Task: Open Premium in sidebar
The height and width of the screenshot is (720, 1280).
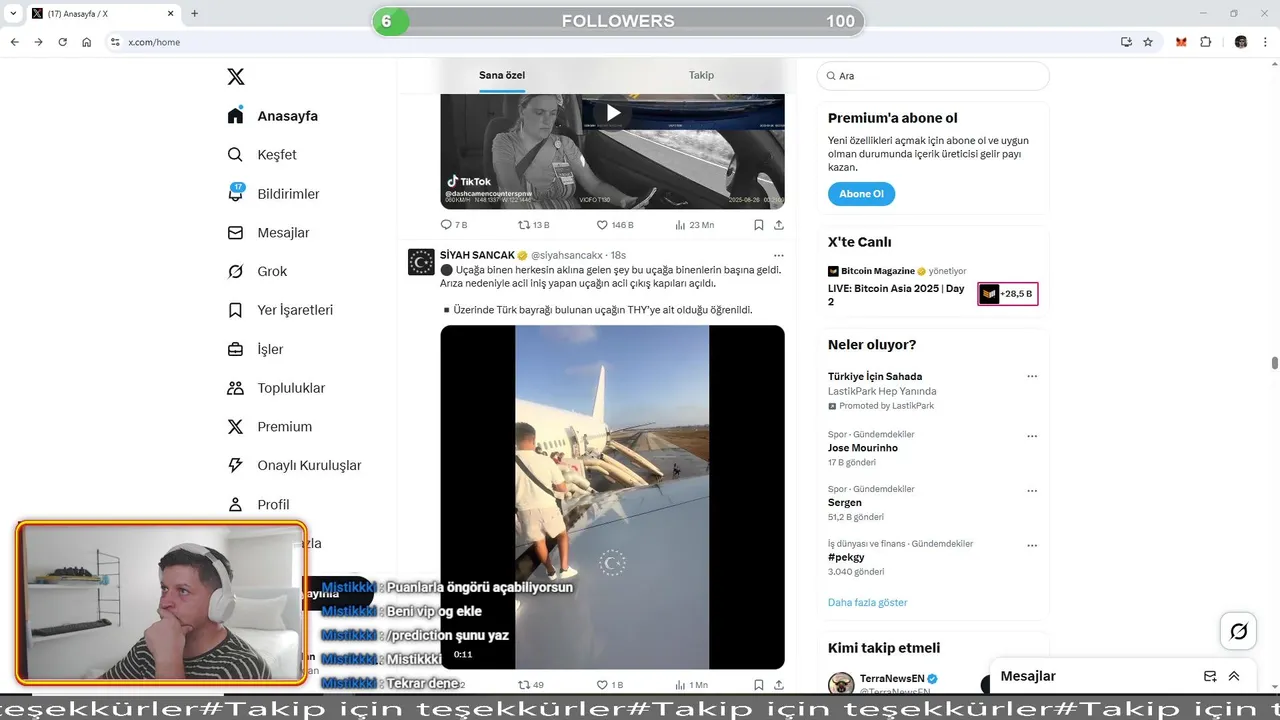Action: [x=270, y=427]
